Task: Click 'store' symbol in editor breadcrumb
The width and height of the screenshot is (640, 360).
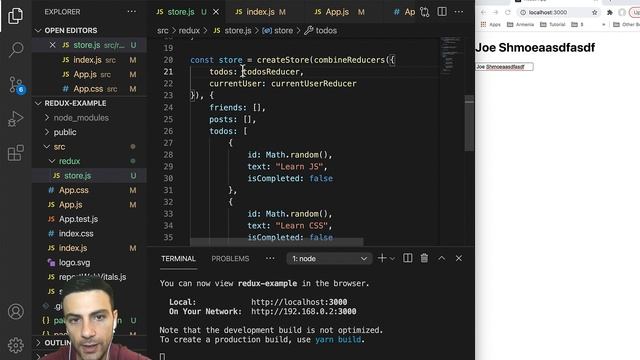Action: [278, 31]
